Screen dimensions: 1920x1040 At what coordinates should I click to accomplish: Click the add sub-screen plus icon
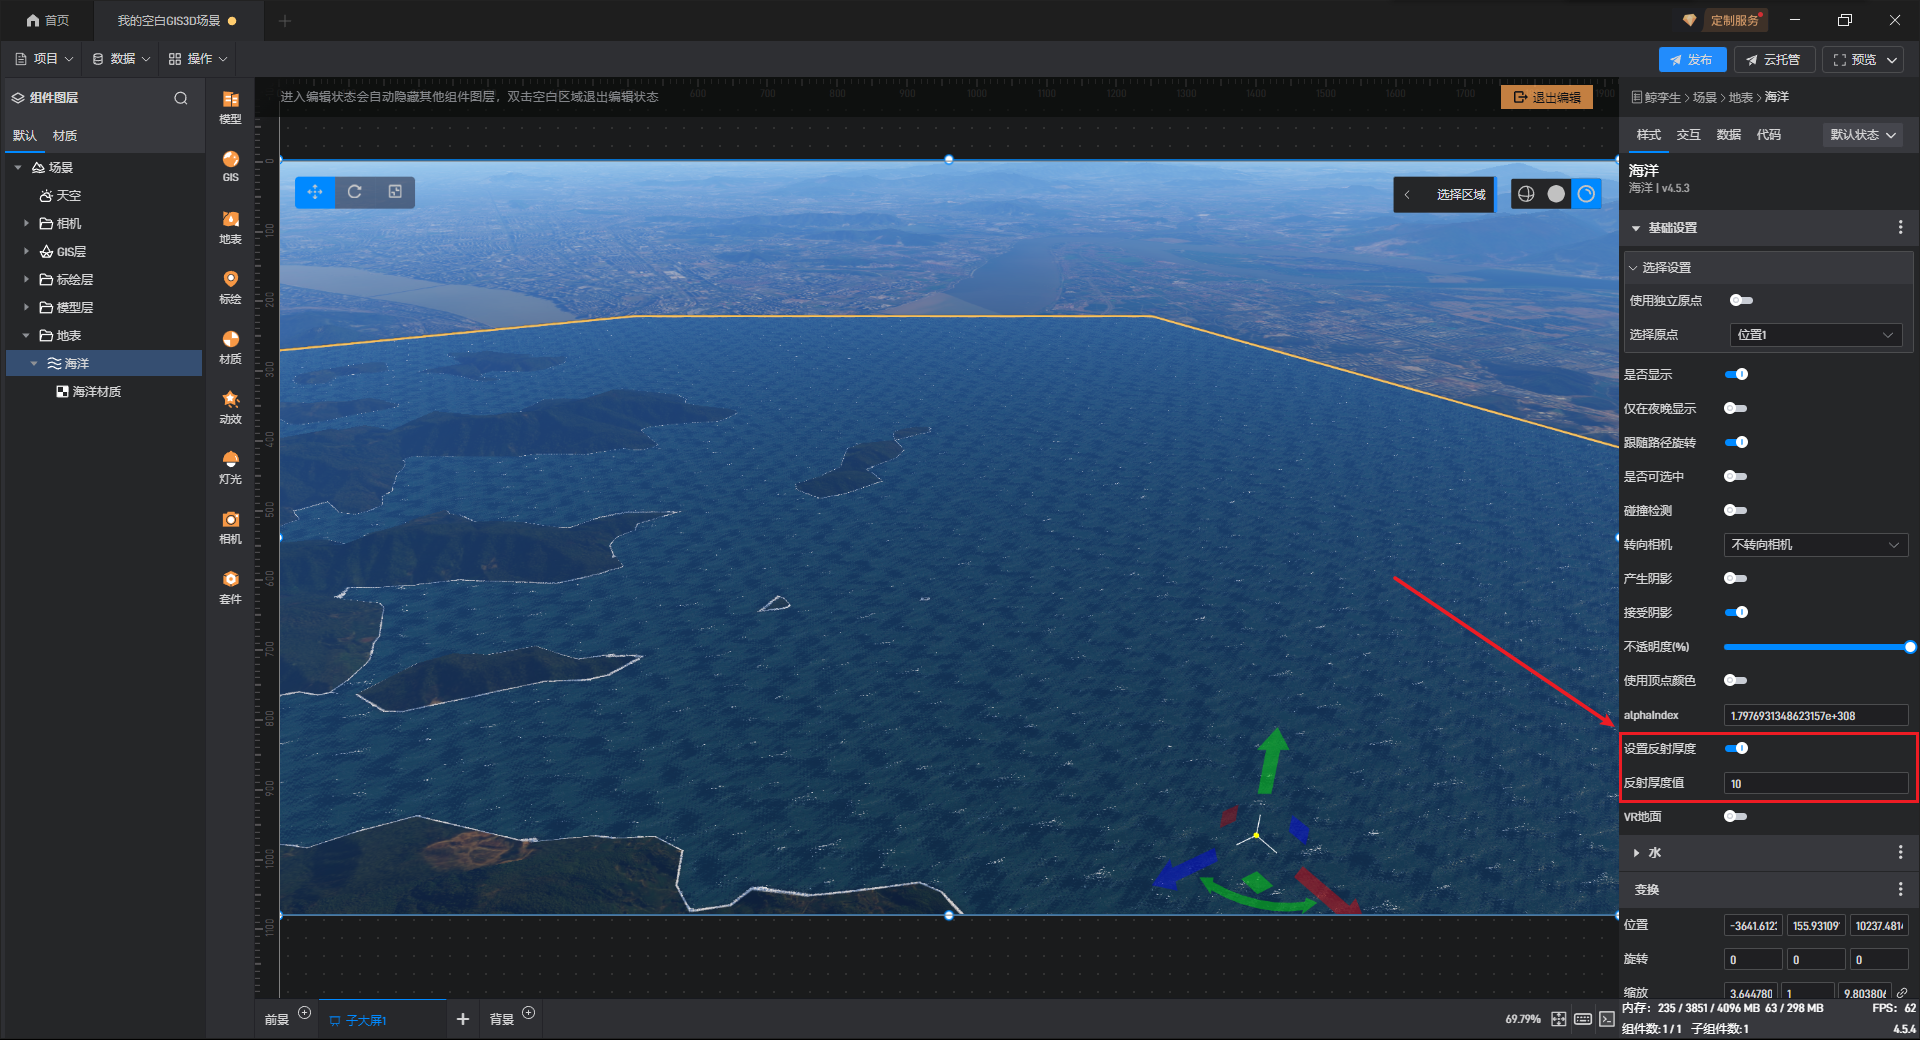462,1019
